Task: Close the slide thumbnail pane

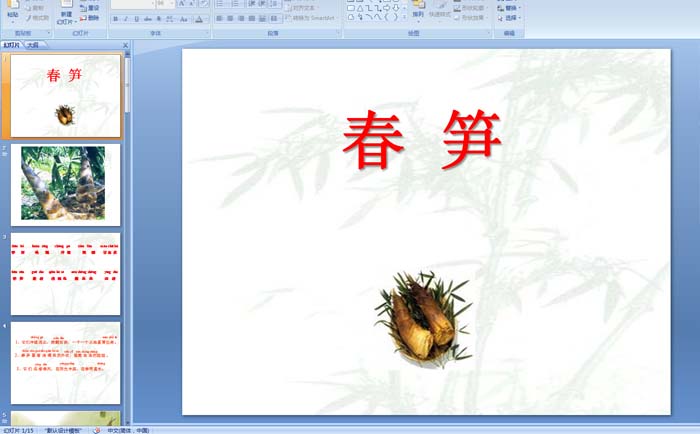Action: point(125,45)
